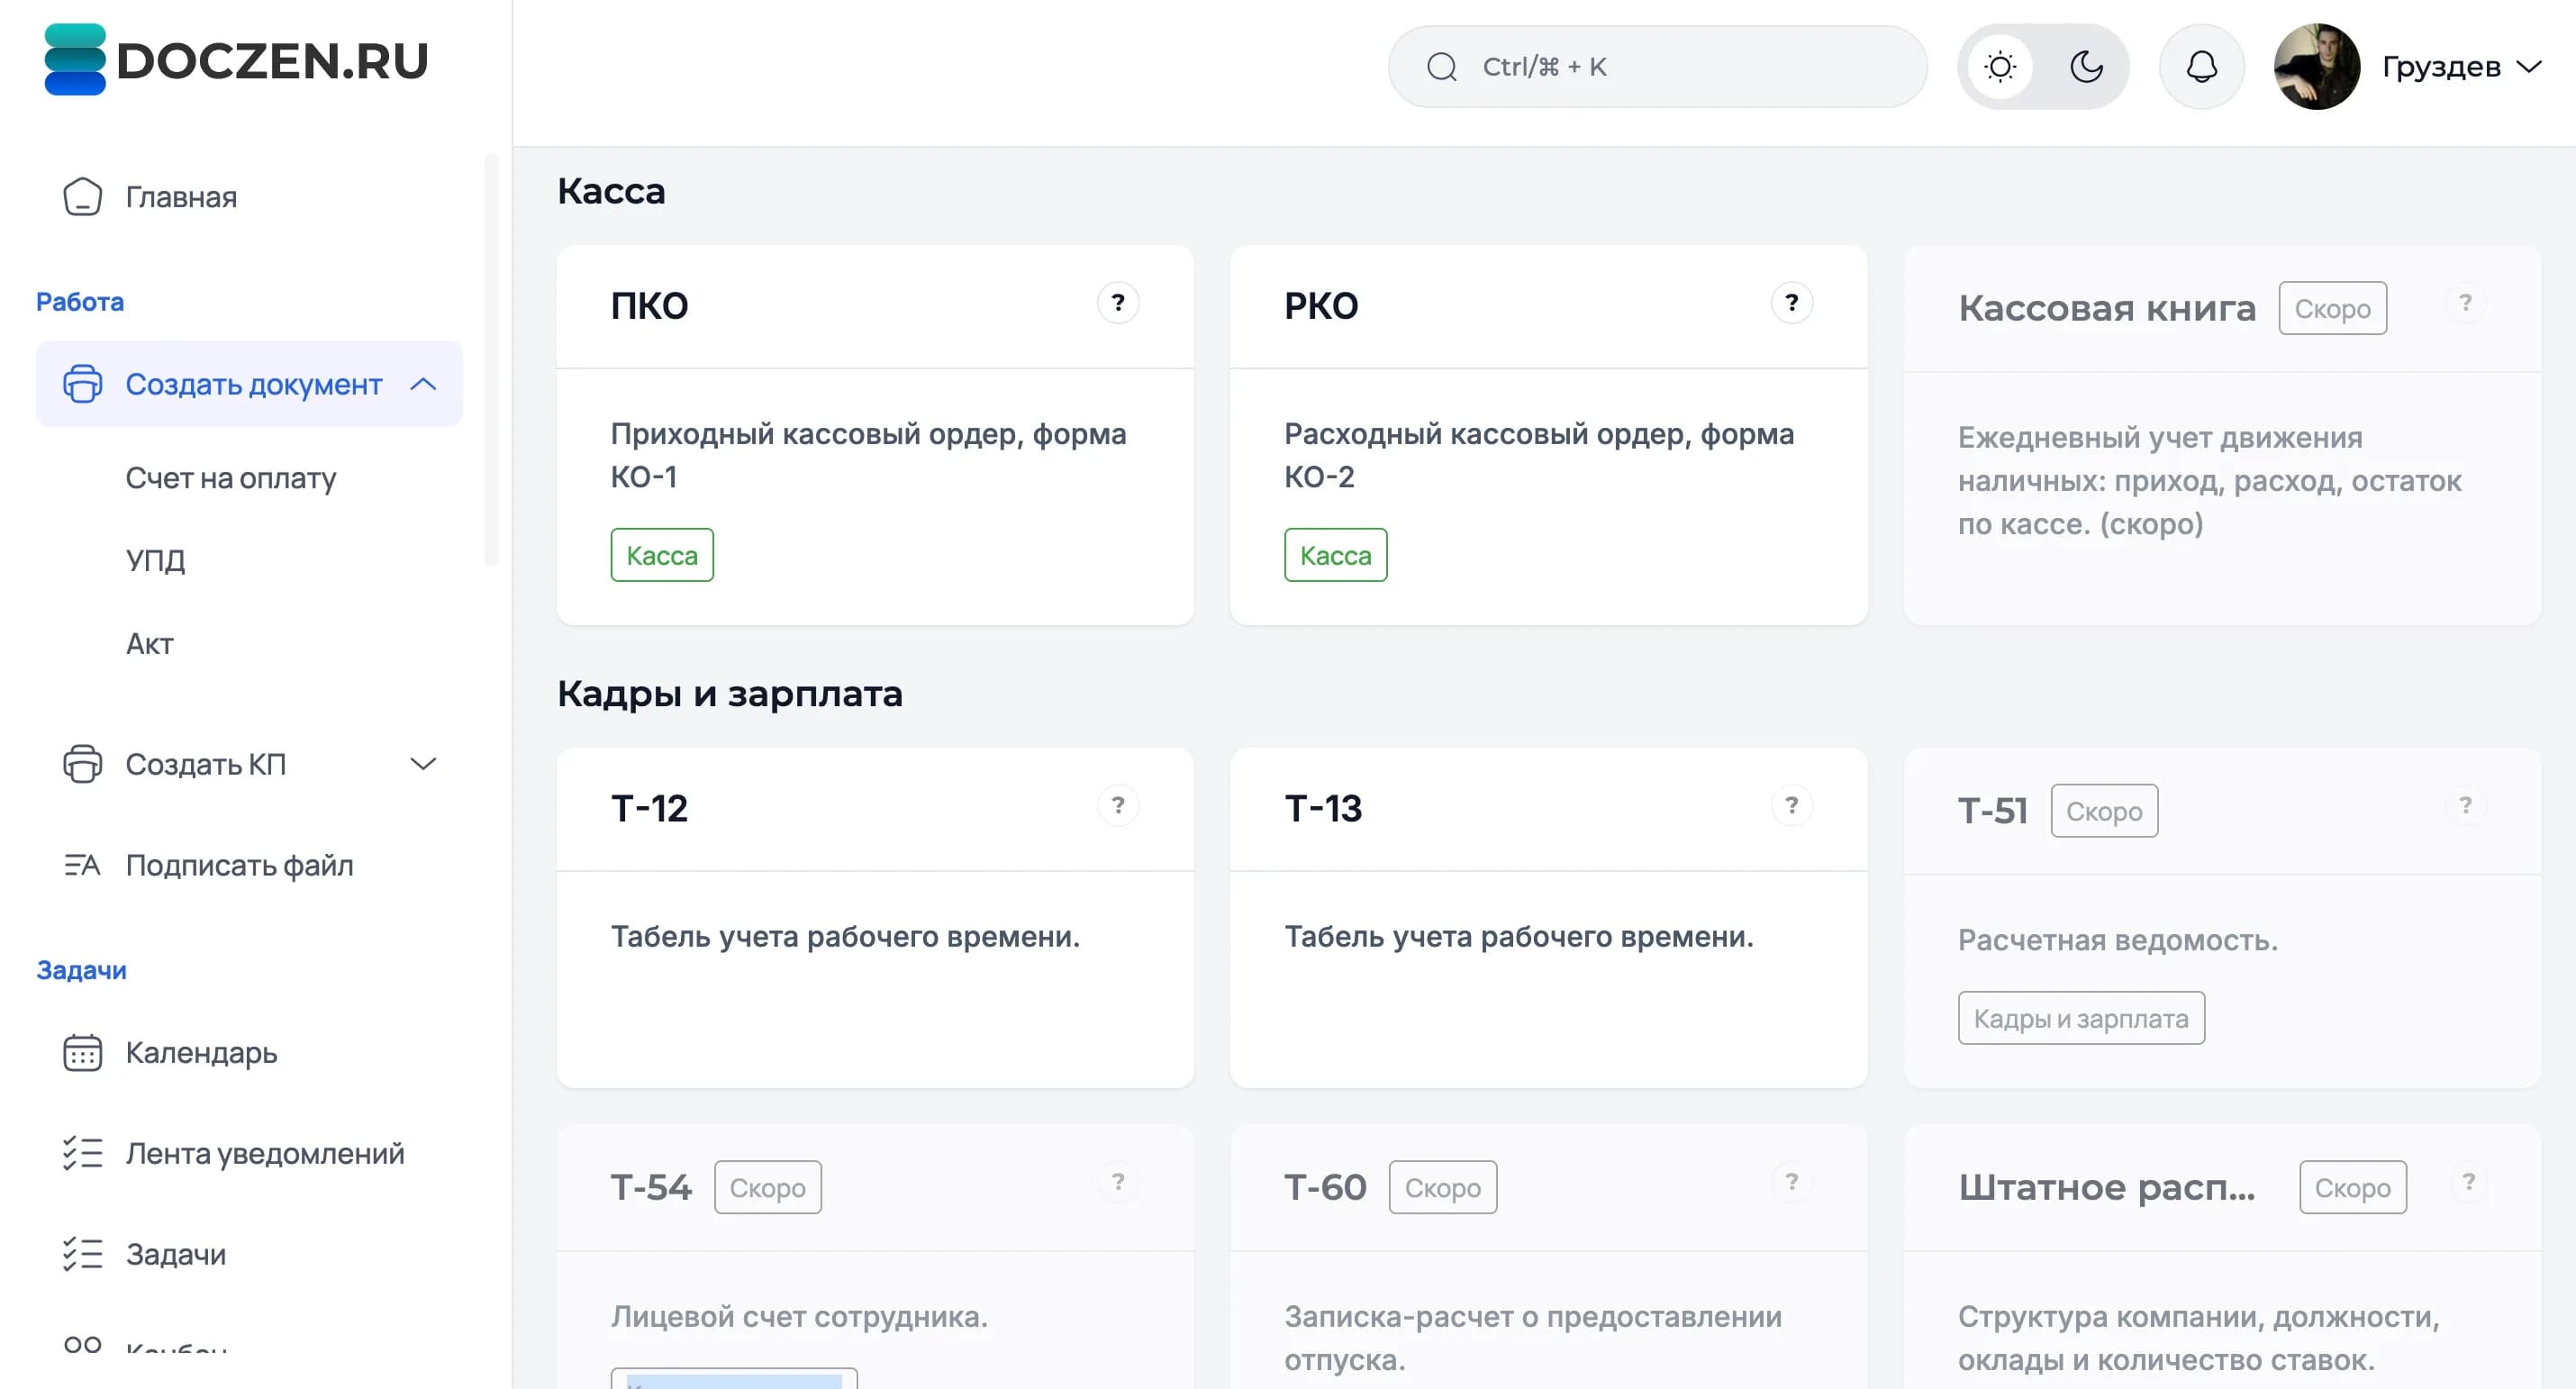Screen dimensions: 2576x1389
Task: Collapse the Создать документ section chevron
Action: 423,384
